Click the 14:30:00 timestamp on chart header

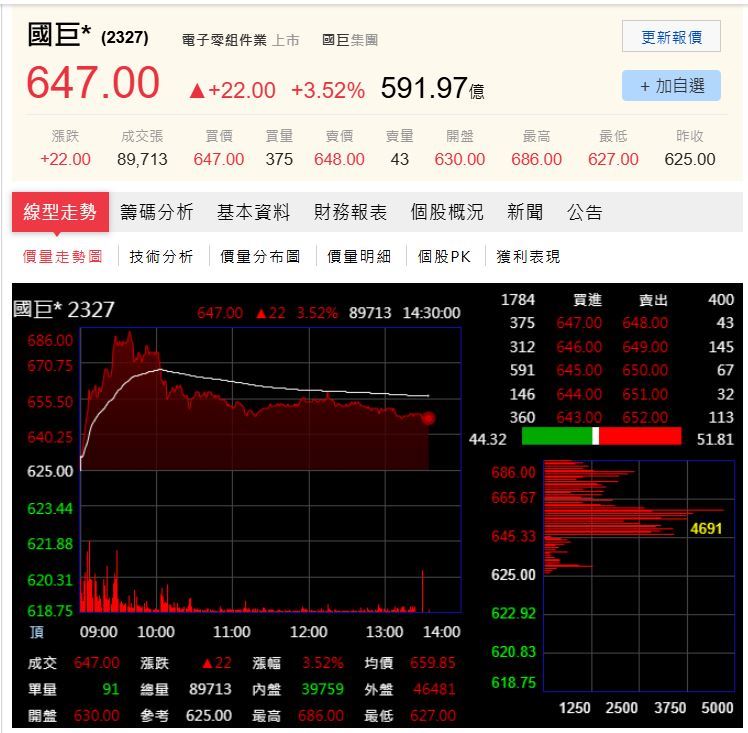click(431, 313)
